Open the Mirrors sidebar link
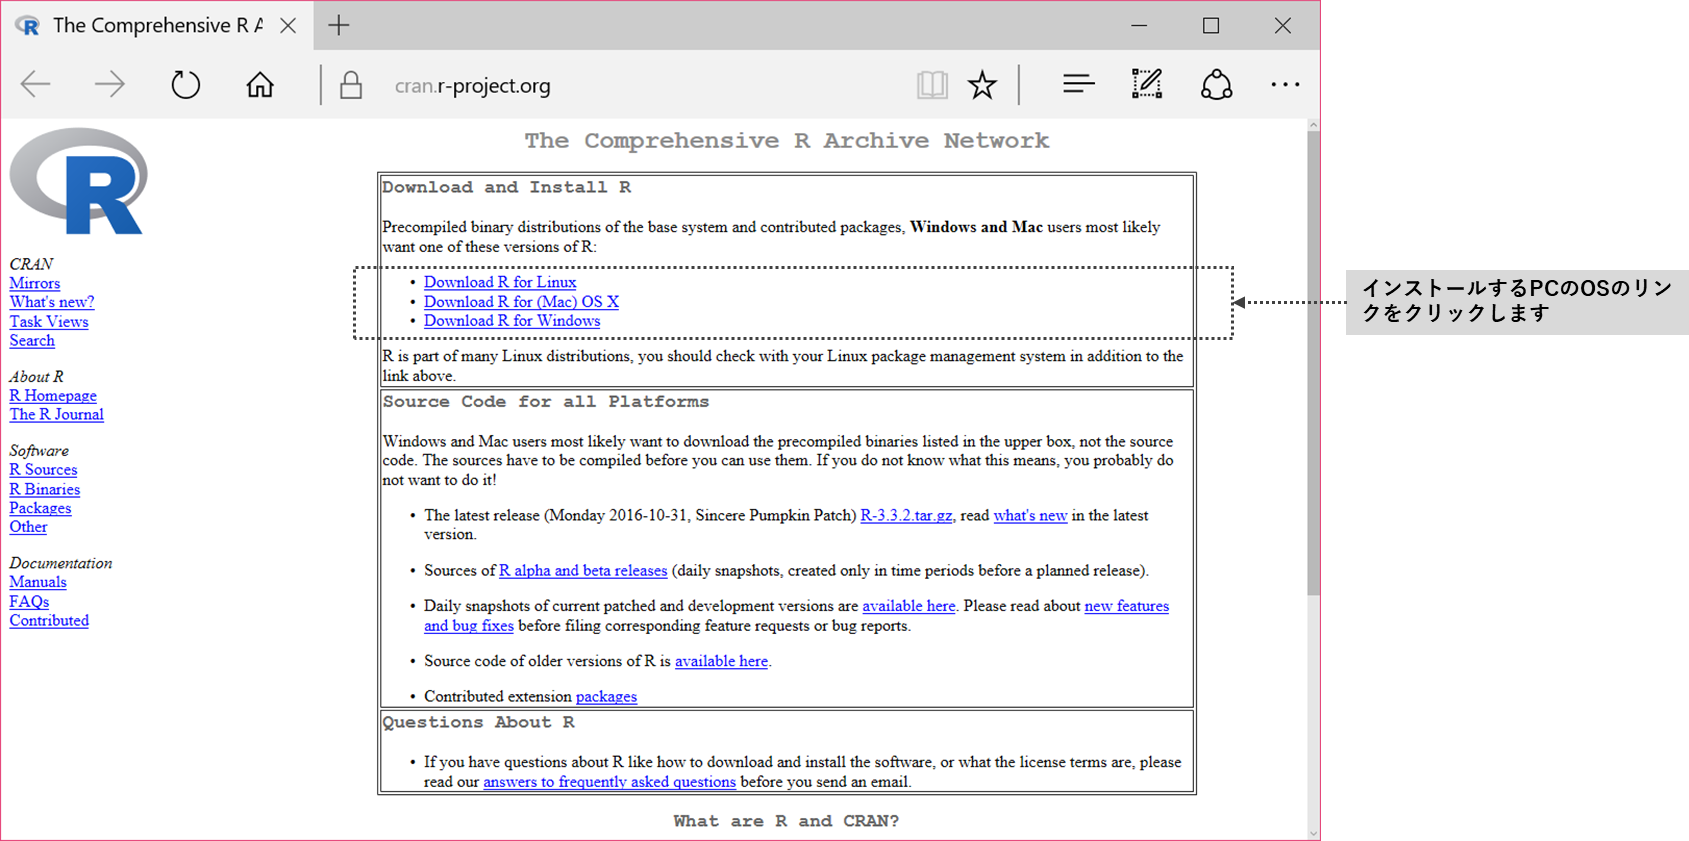This screenshot has width=1689, height=841. point(35,284)
